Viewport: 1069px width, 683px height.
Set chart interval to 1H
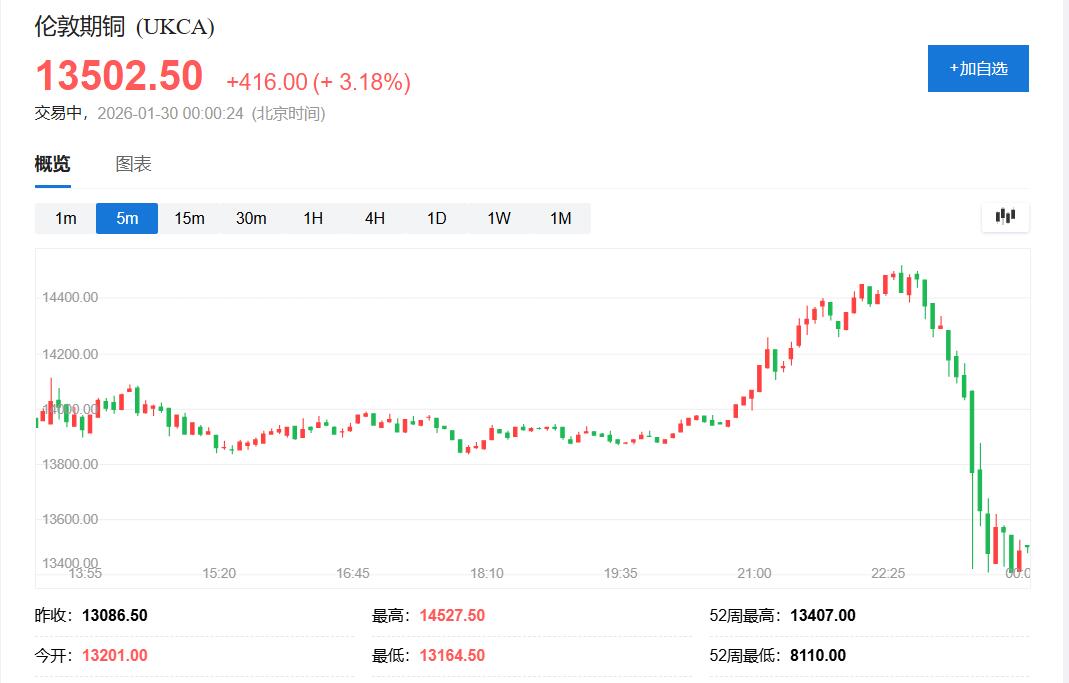313,218
